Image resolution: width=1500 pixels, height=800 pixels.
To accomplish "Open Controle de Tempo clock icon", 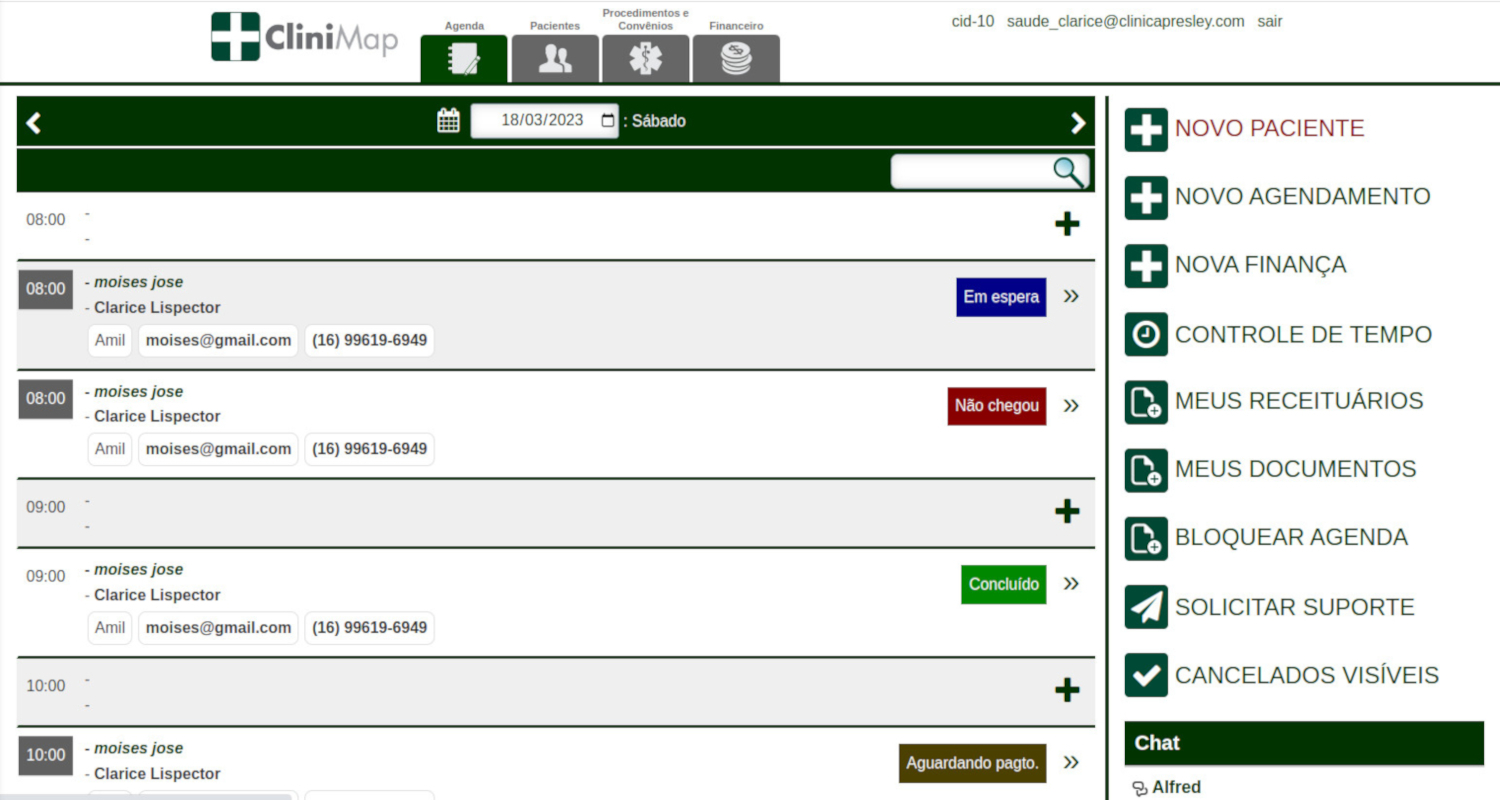I will tap(1146, 334).
